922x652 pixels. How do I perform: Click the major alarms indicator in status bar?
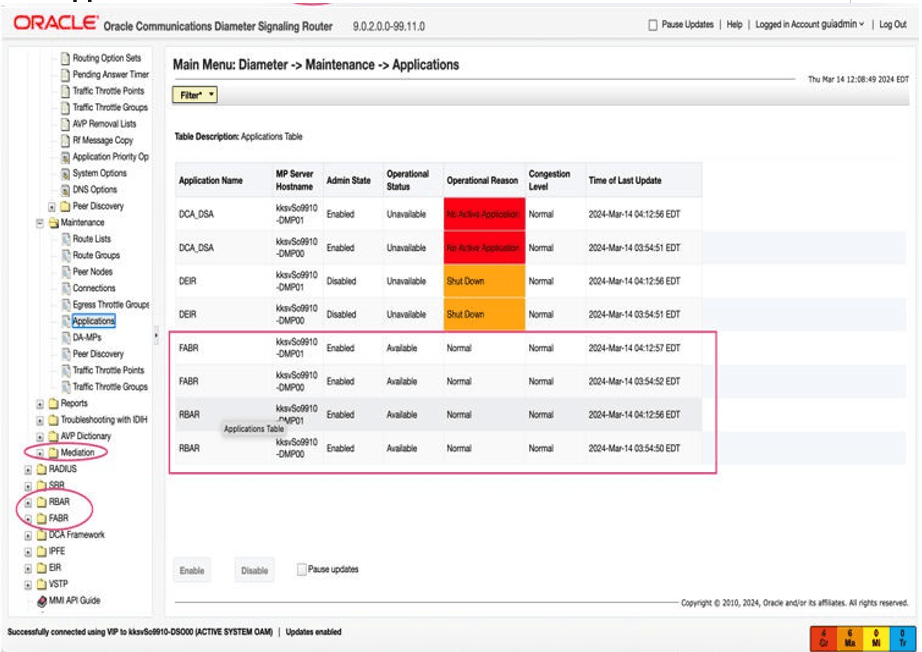pos(850,638)
